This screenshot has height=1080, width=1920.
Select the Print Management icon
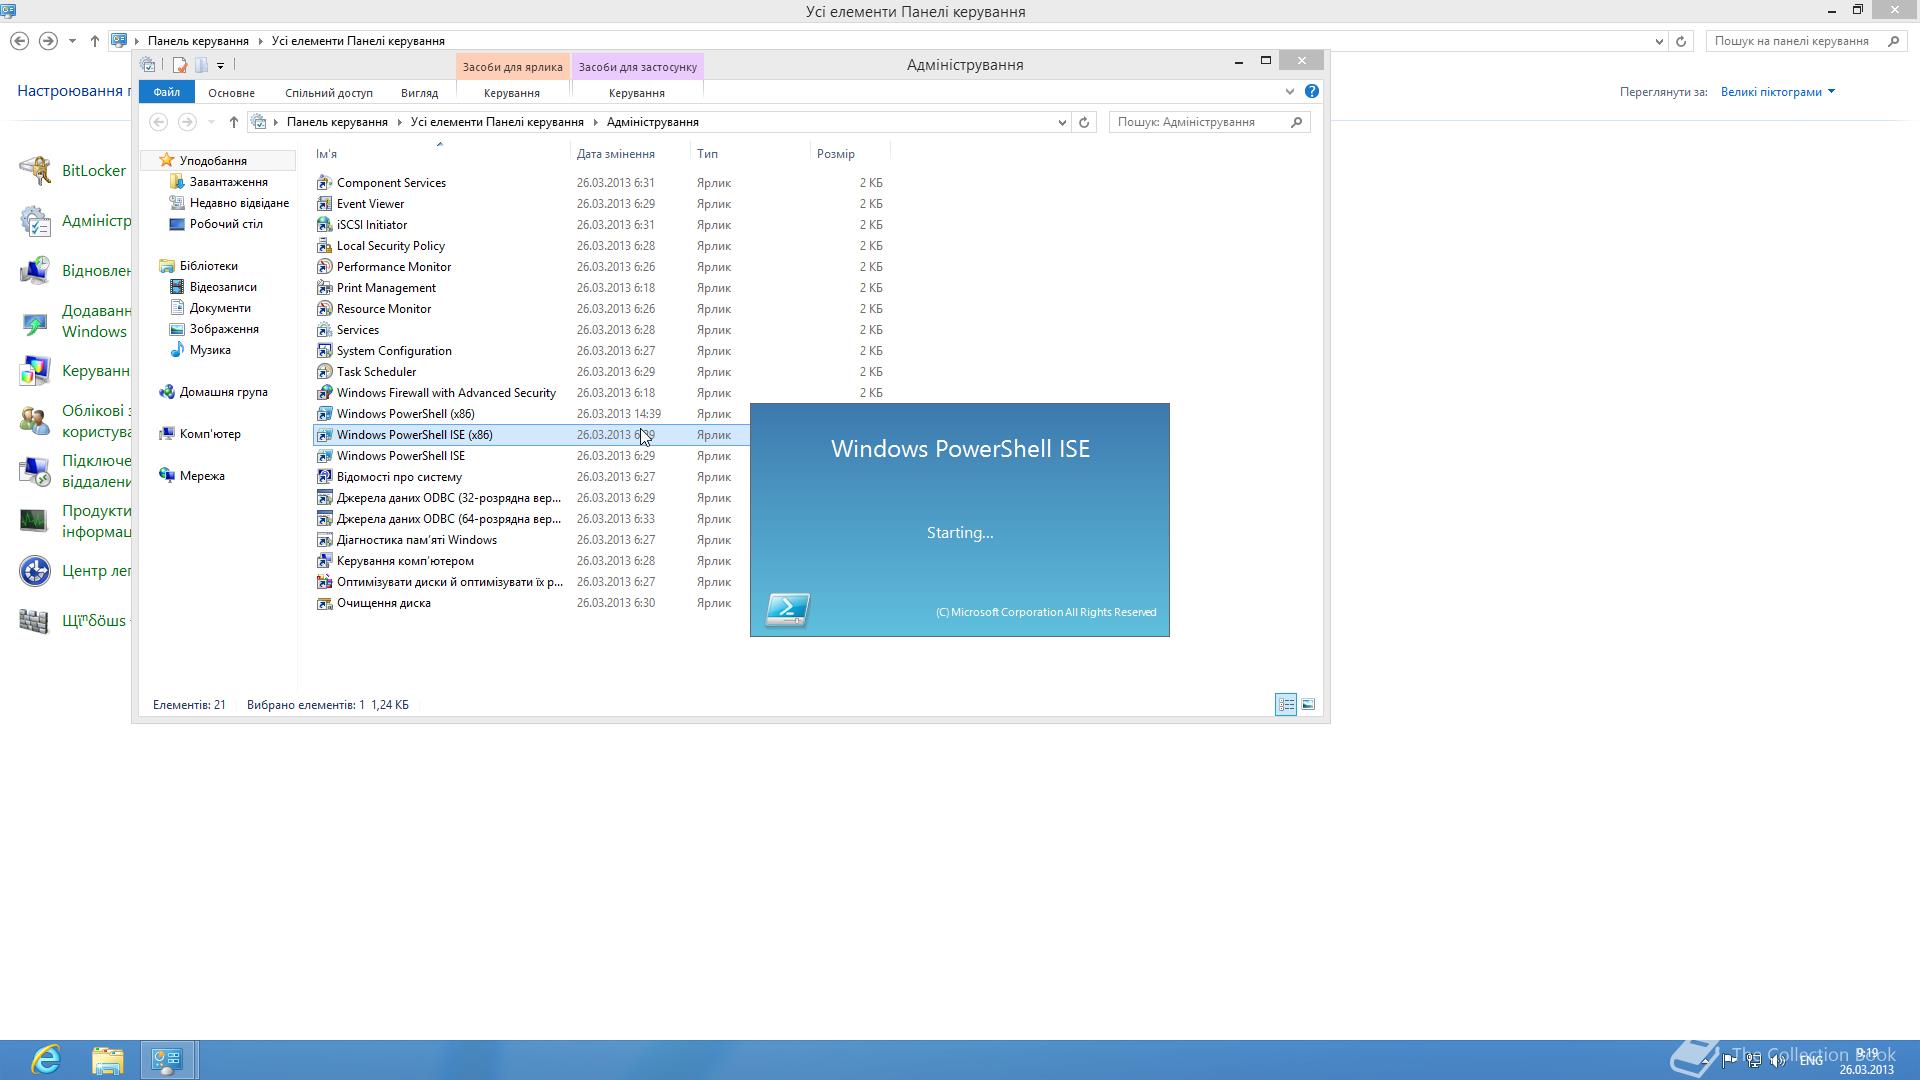click(324, 288)
